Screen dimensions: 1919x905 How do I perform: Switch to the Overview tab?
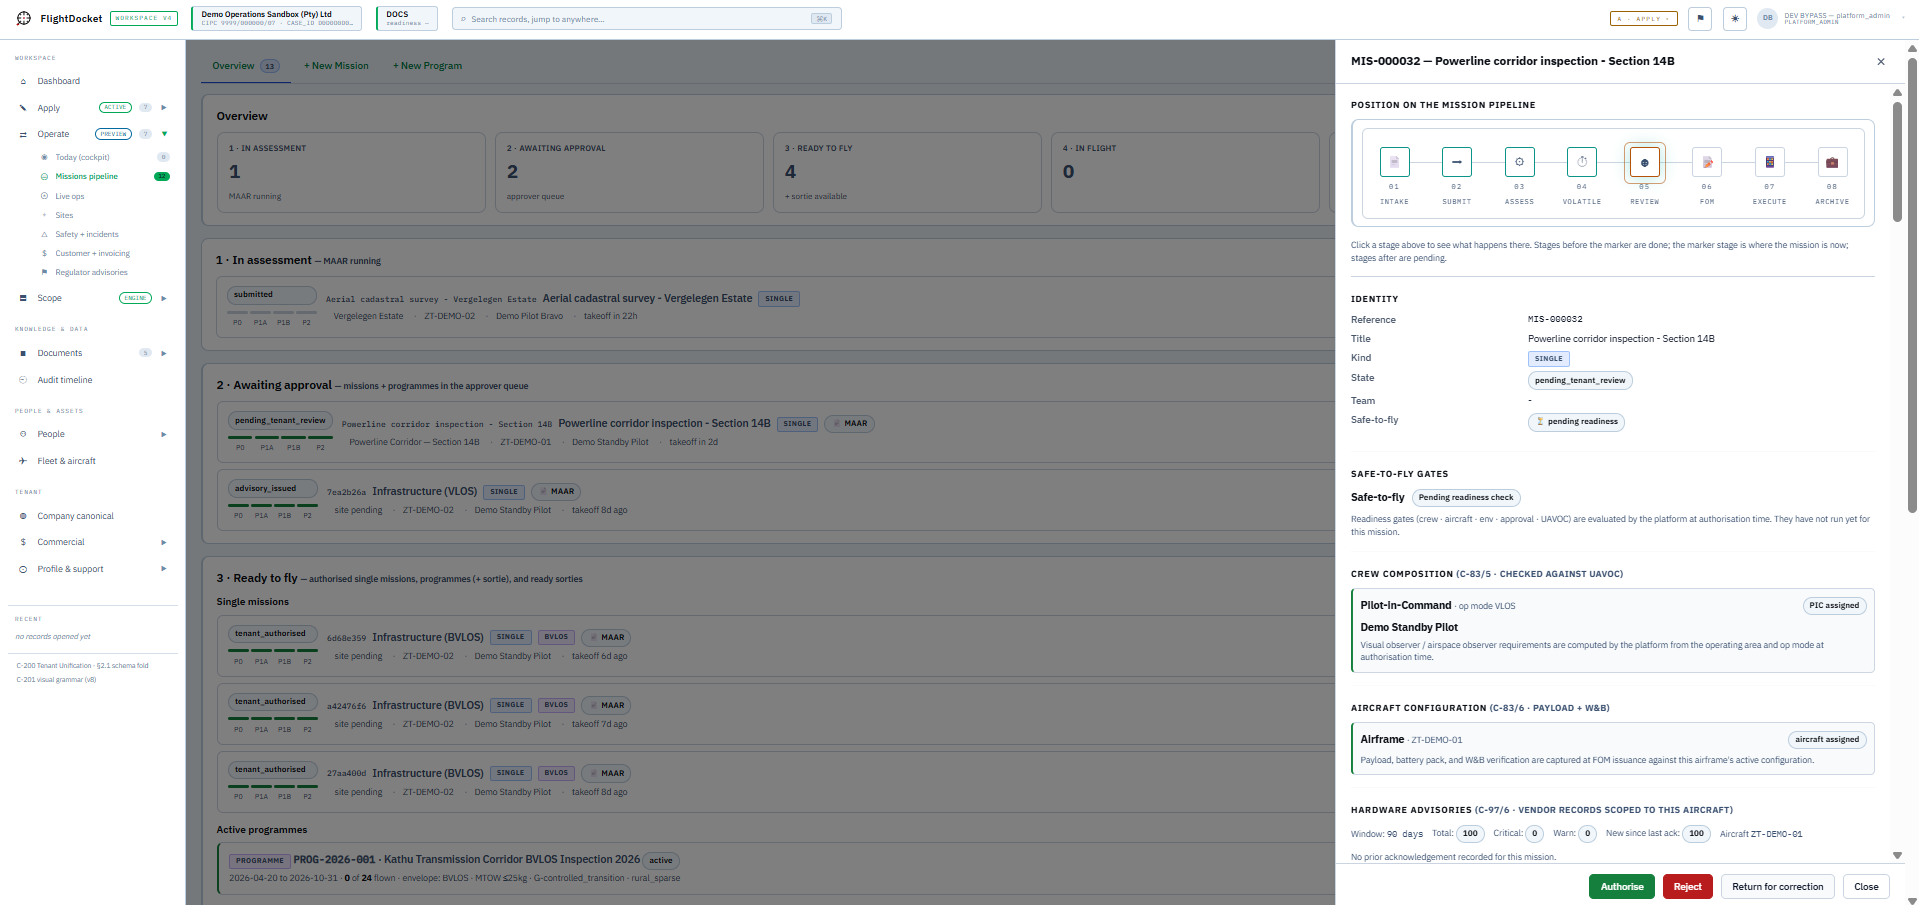(x=245, y=66)
